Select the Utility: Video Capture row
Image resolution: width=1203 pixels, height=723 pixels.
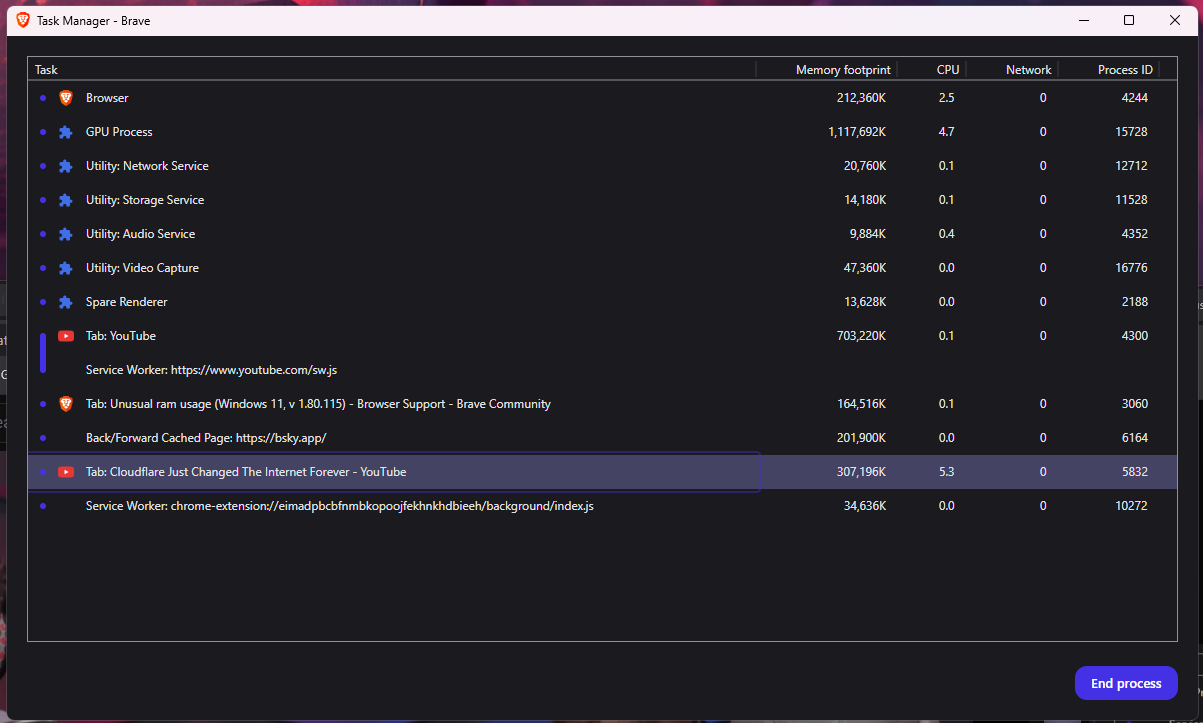click(x=602, y=268)
